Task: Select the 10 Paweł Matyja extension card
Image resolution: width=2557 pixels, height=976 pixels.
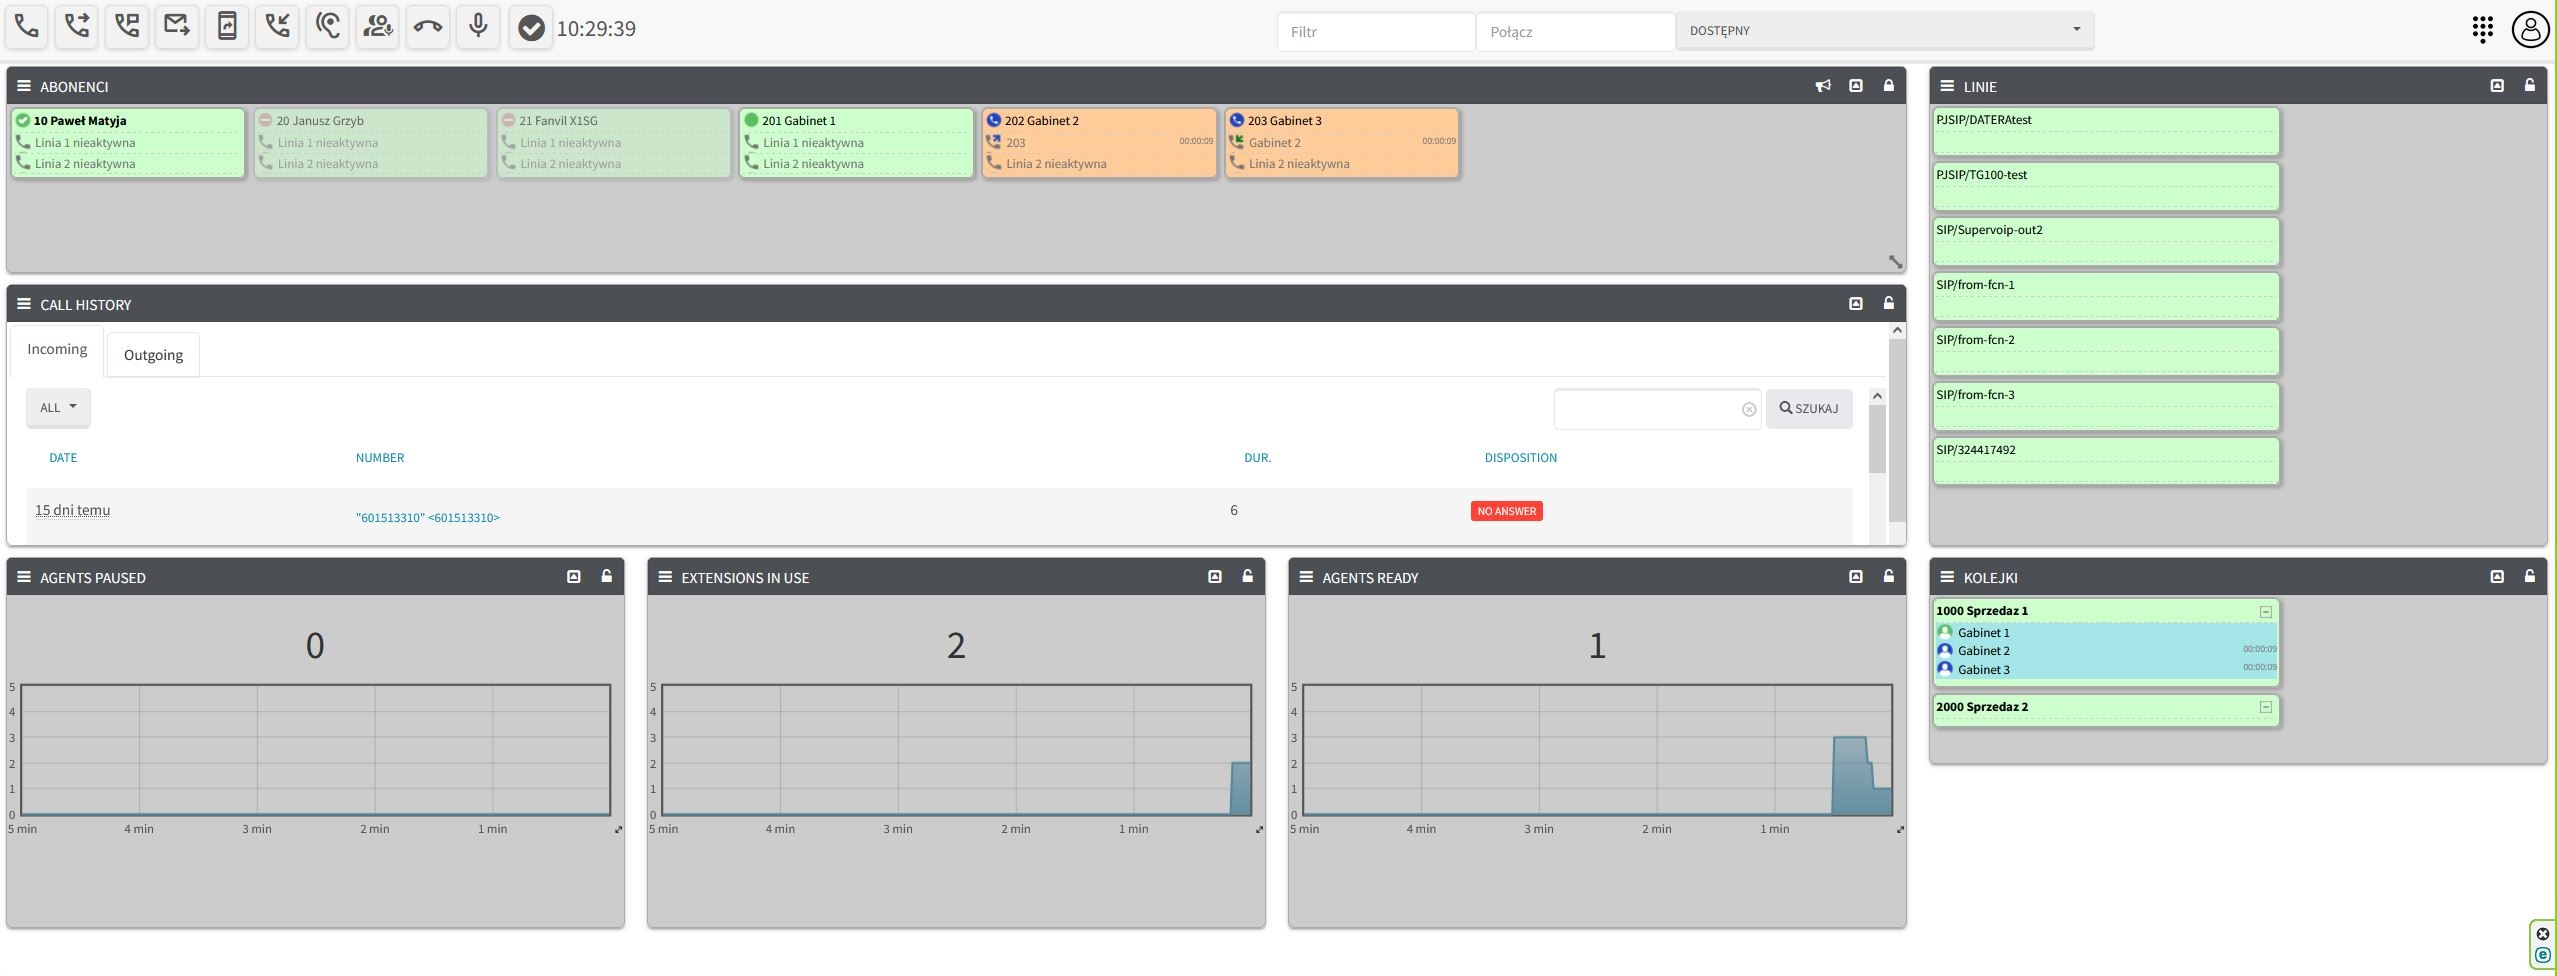Action: 128,143
